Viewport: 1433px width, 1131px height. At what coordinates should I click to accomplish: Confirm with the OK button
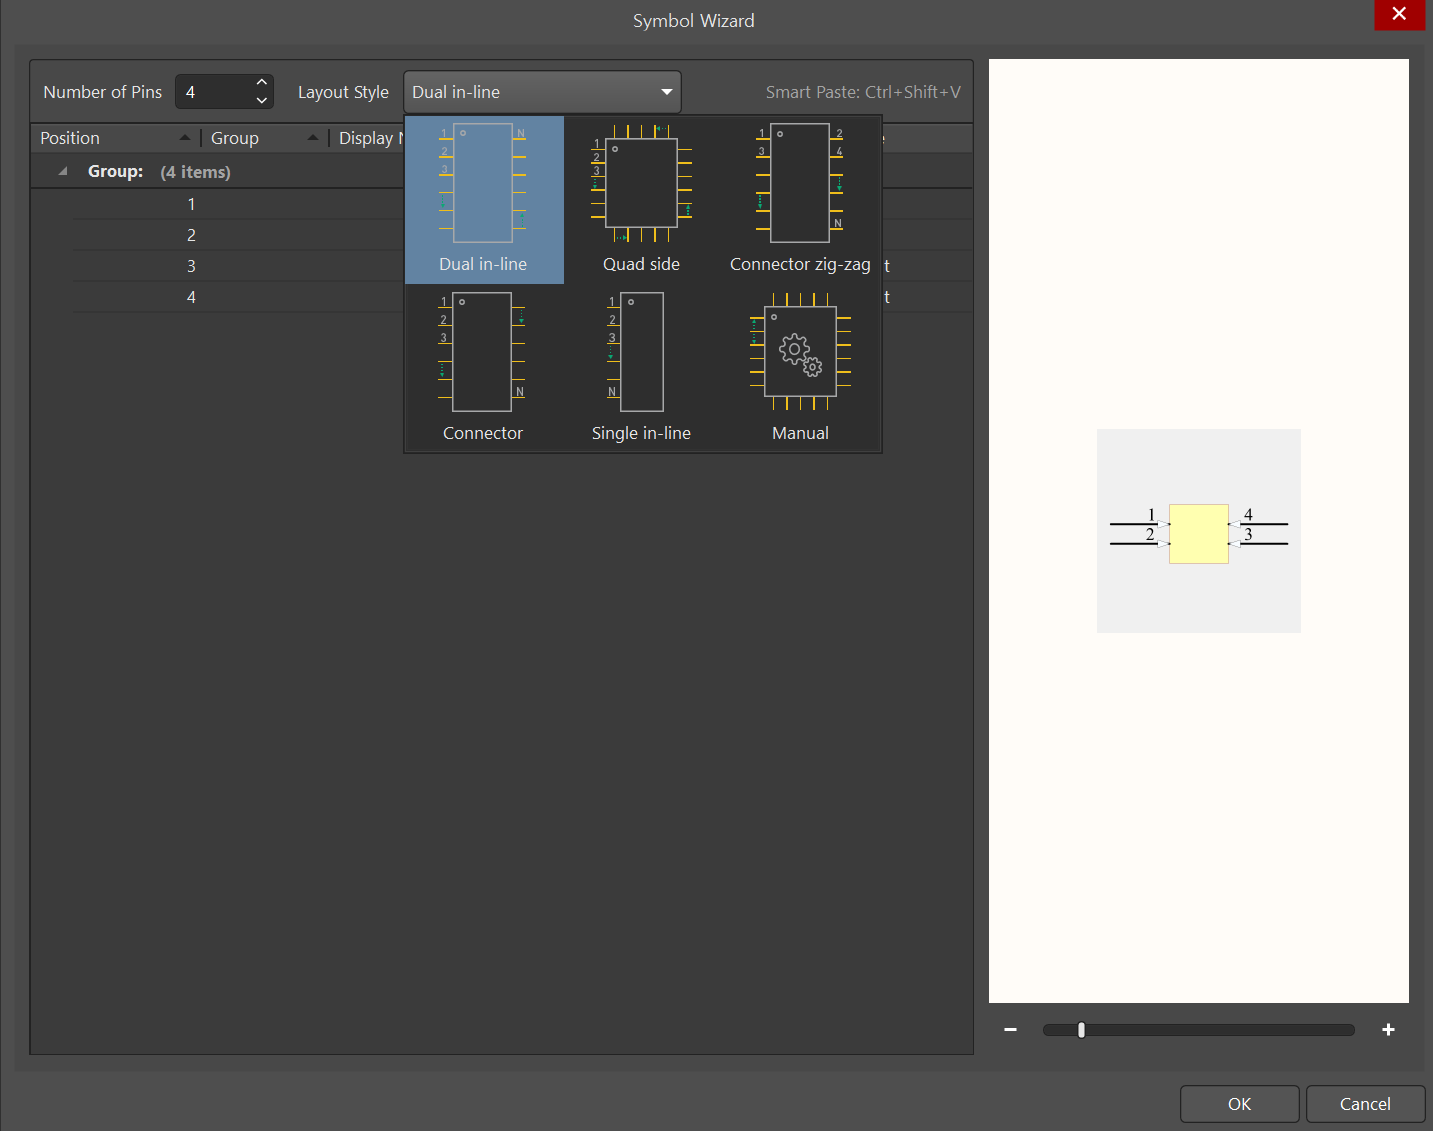click(1240, 1104)
